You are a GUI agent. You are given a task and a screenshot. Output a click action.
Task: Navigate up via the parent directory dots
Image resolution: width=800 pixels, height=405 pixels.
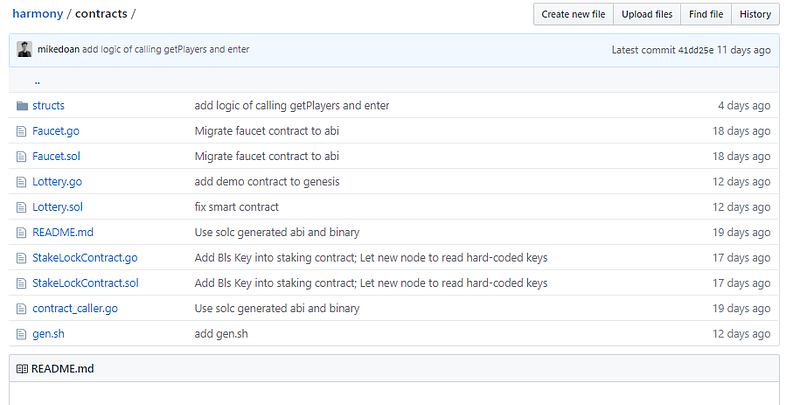(37, 81)
